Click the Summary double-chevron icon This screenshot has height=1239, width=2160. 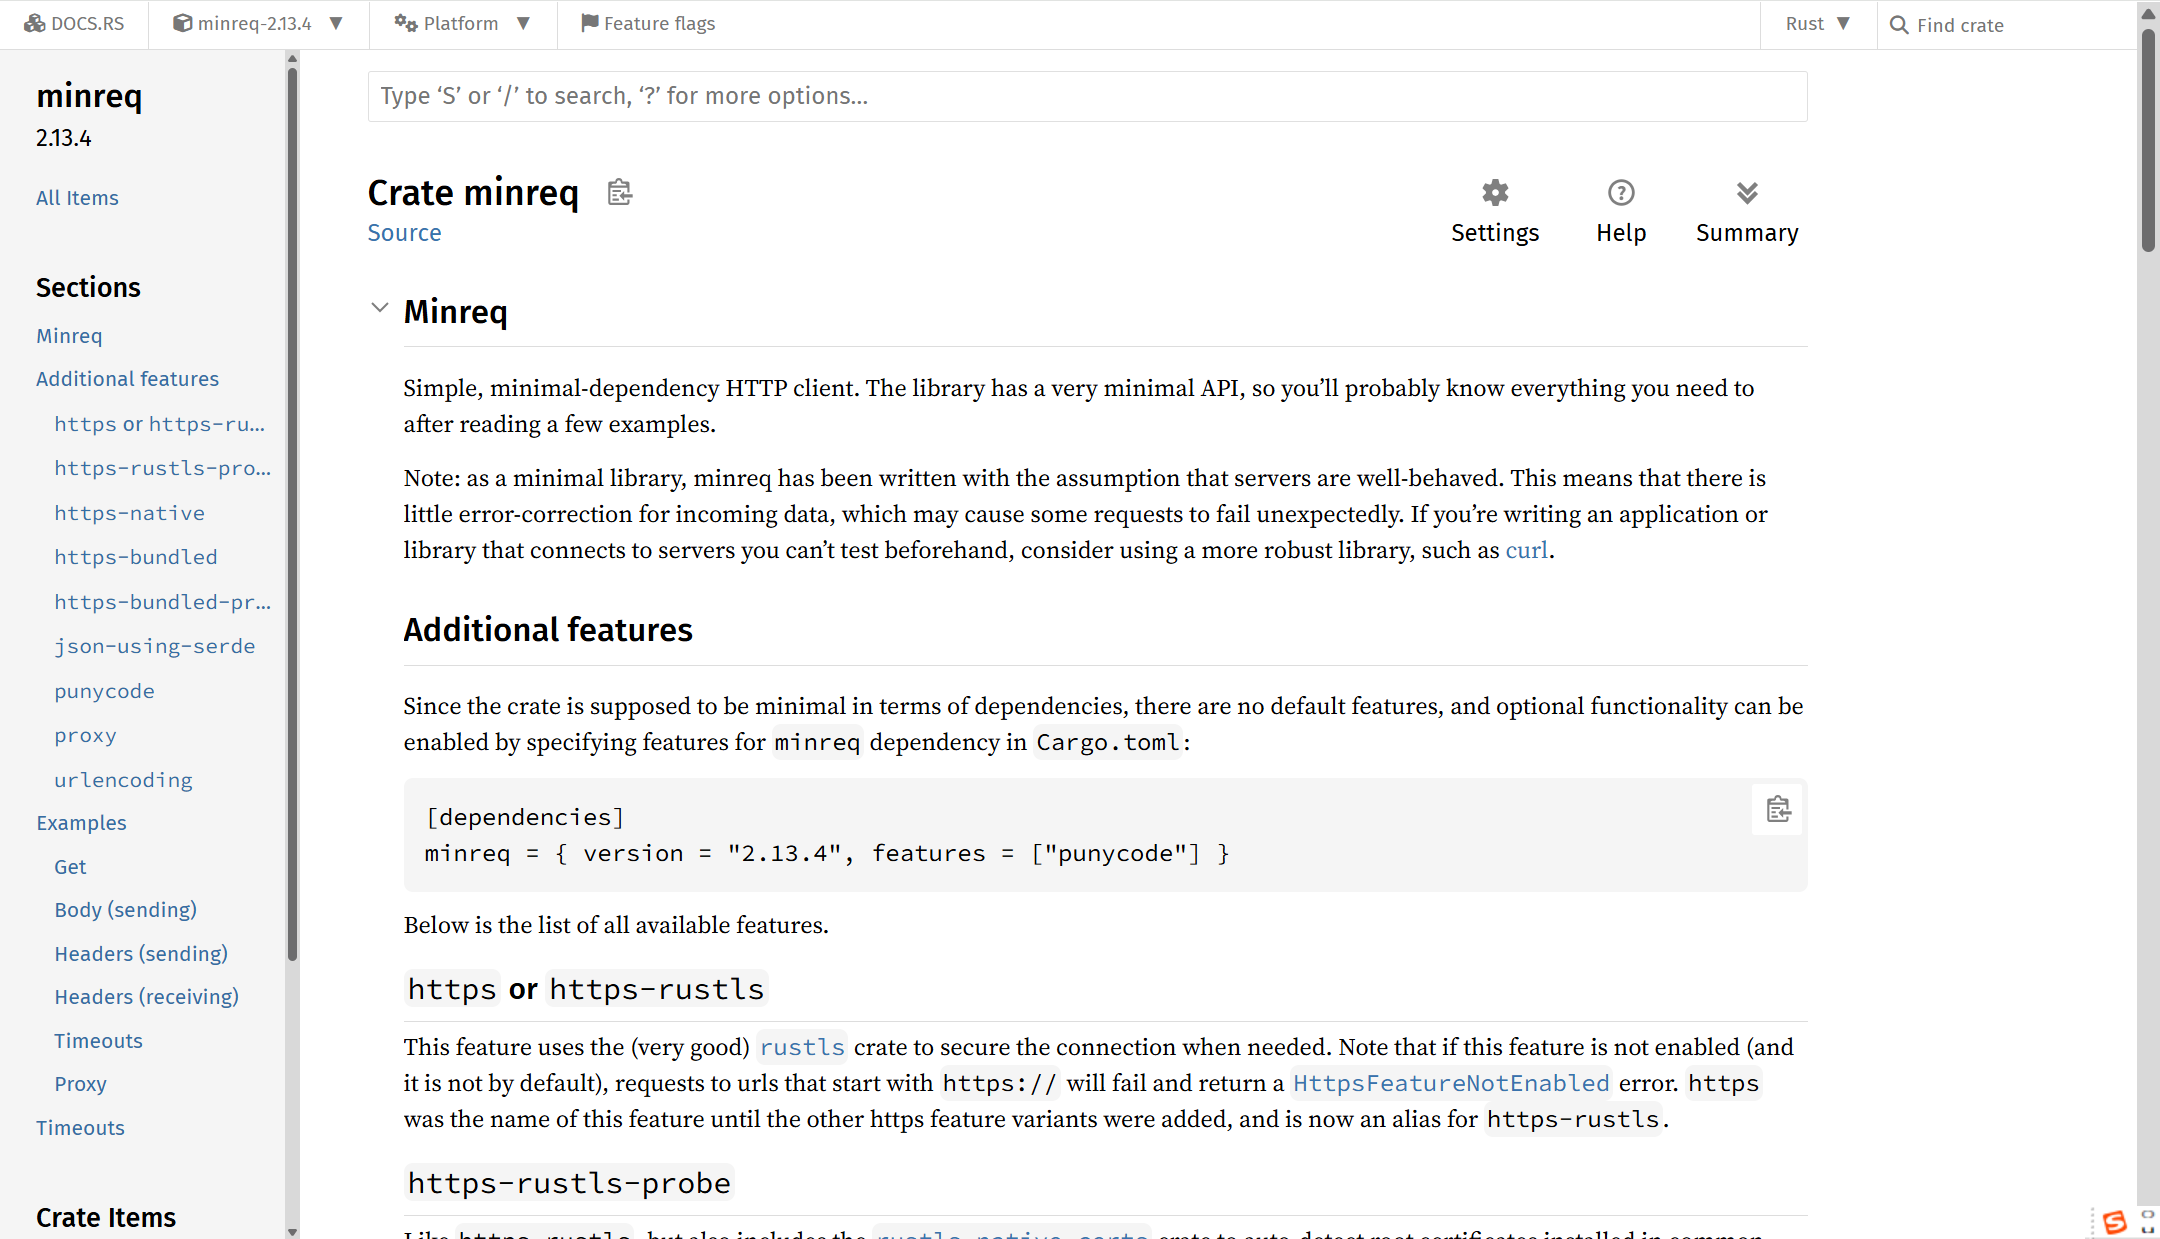pyautogui.click(x=1747, y=192)
